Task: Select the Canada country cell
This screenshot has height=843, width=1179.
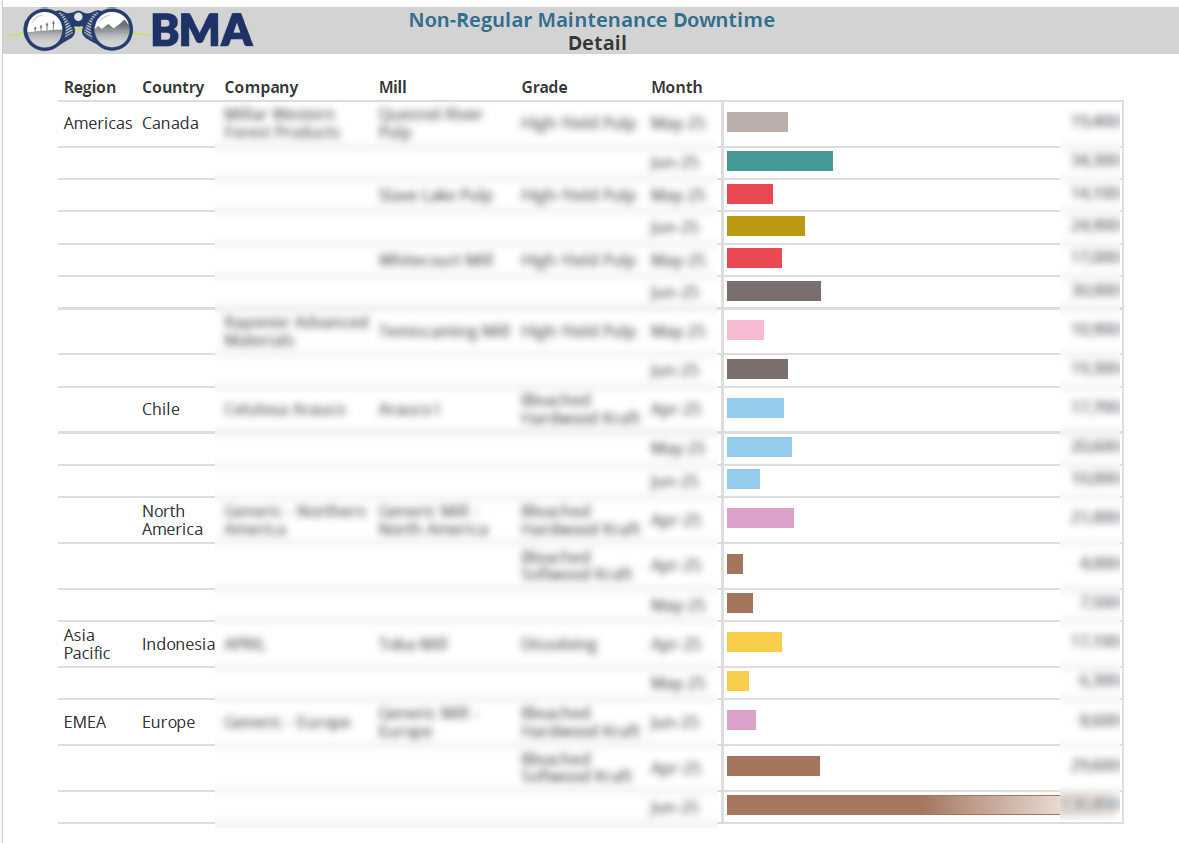Action: [170, 123]
